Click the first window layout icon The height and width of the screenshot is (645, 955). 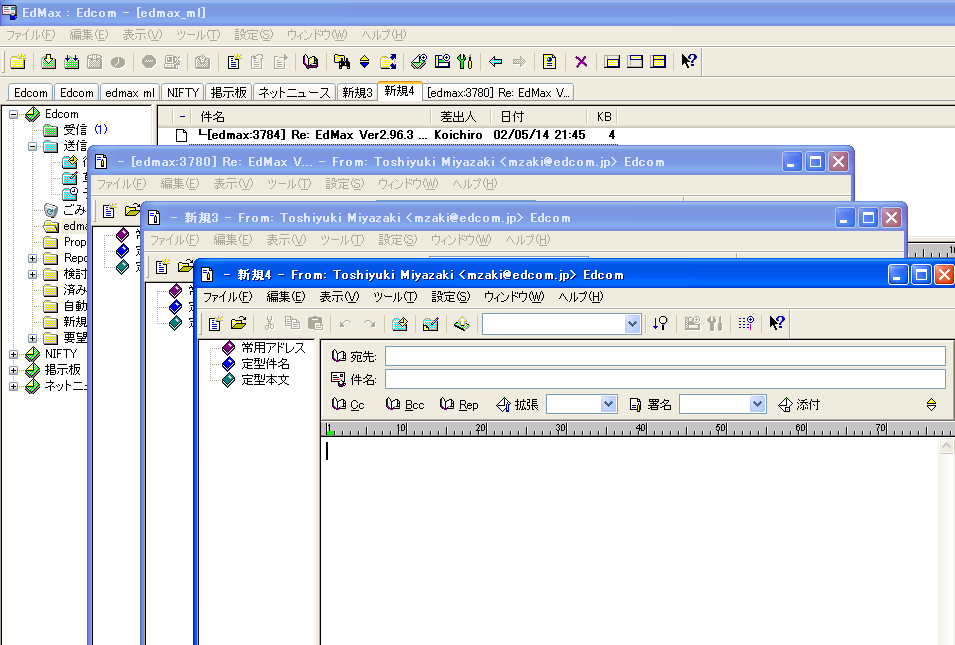tap(612, 62)
